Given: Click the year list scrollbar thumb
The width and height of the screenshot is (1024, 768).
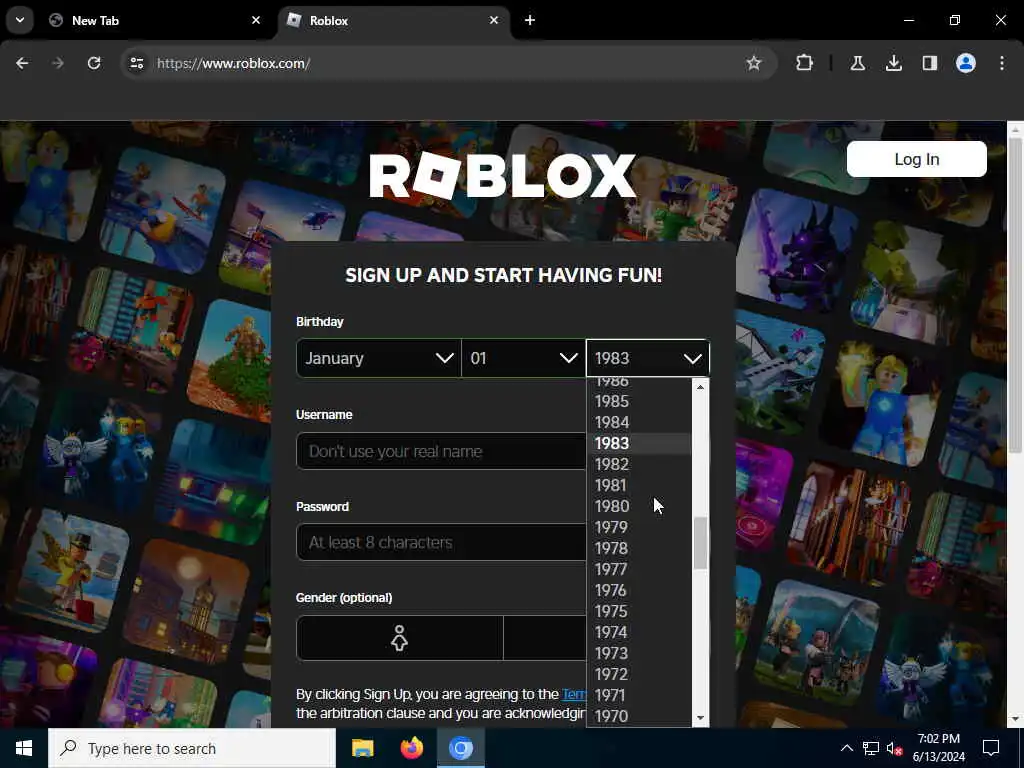Looking at the screenshot, I should pos(700,543).
